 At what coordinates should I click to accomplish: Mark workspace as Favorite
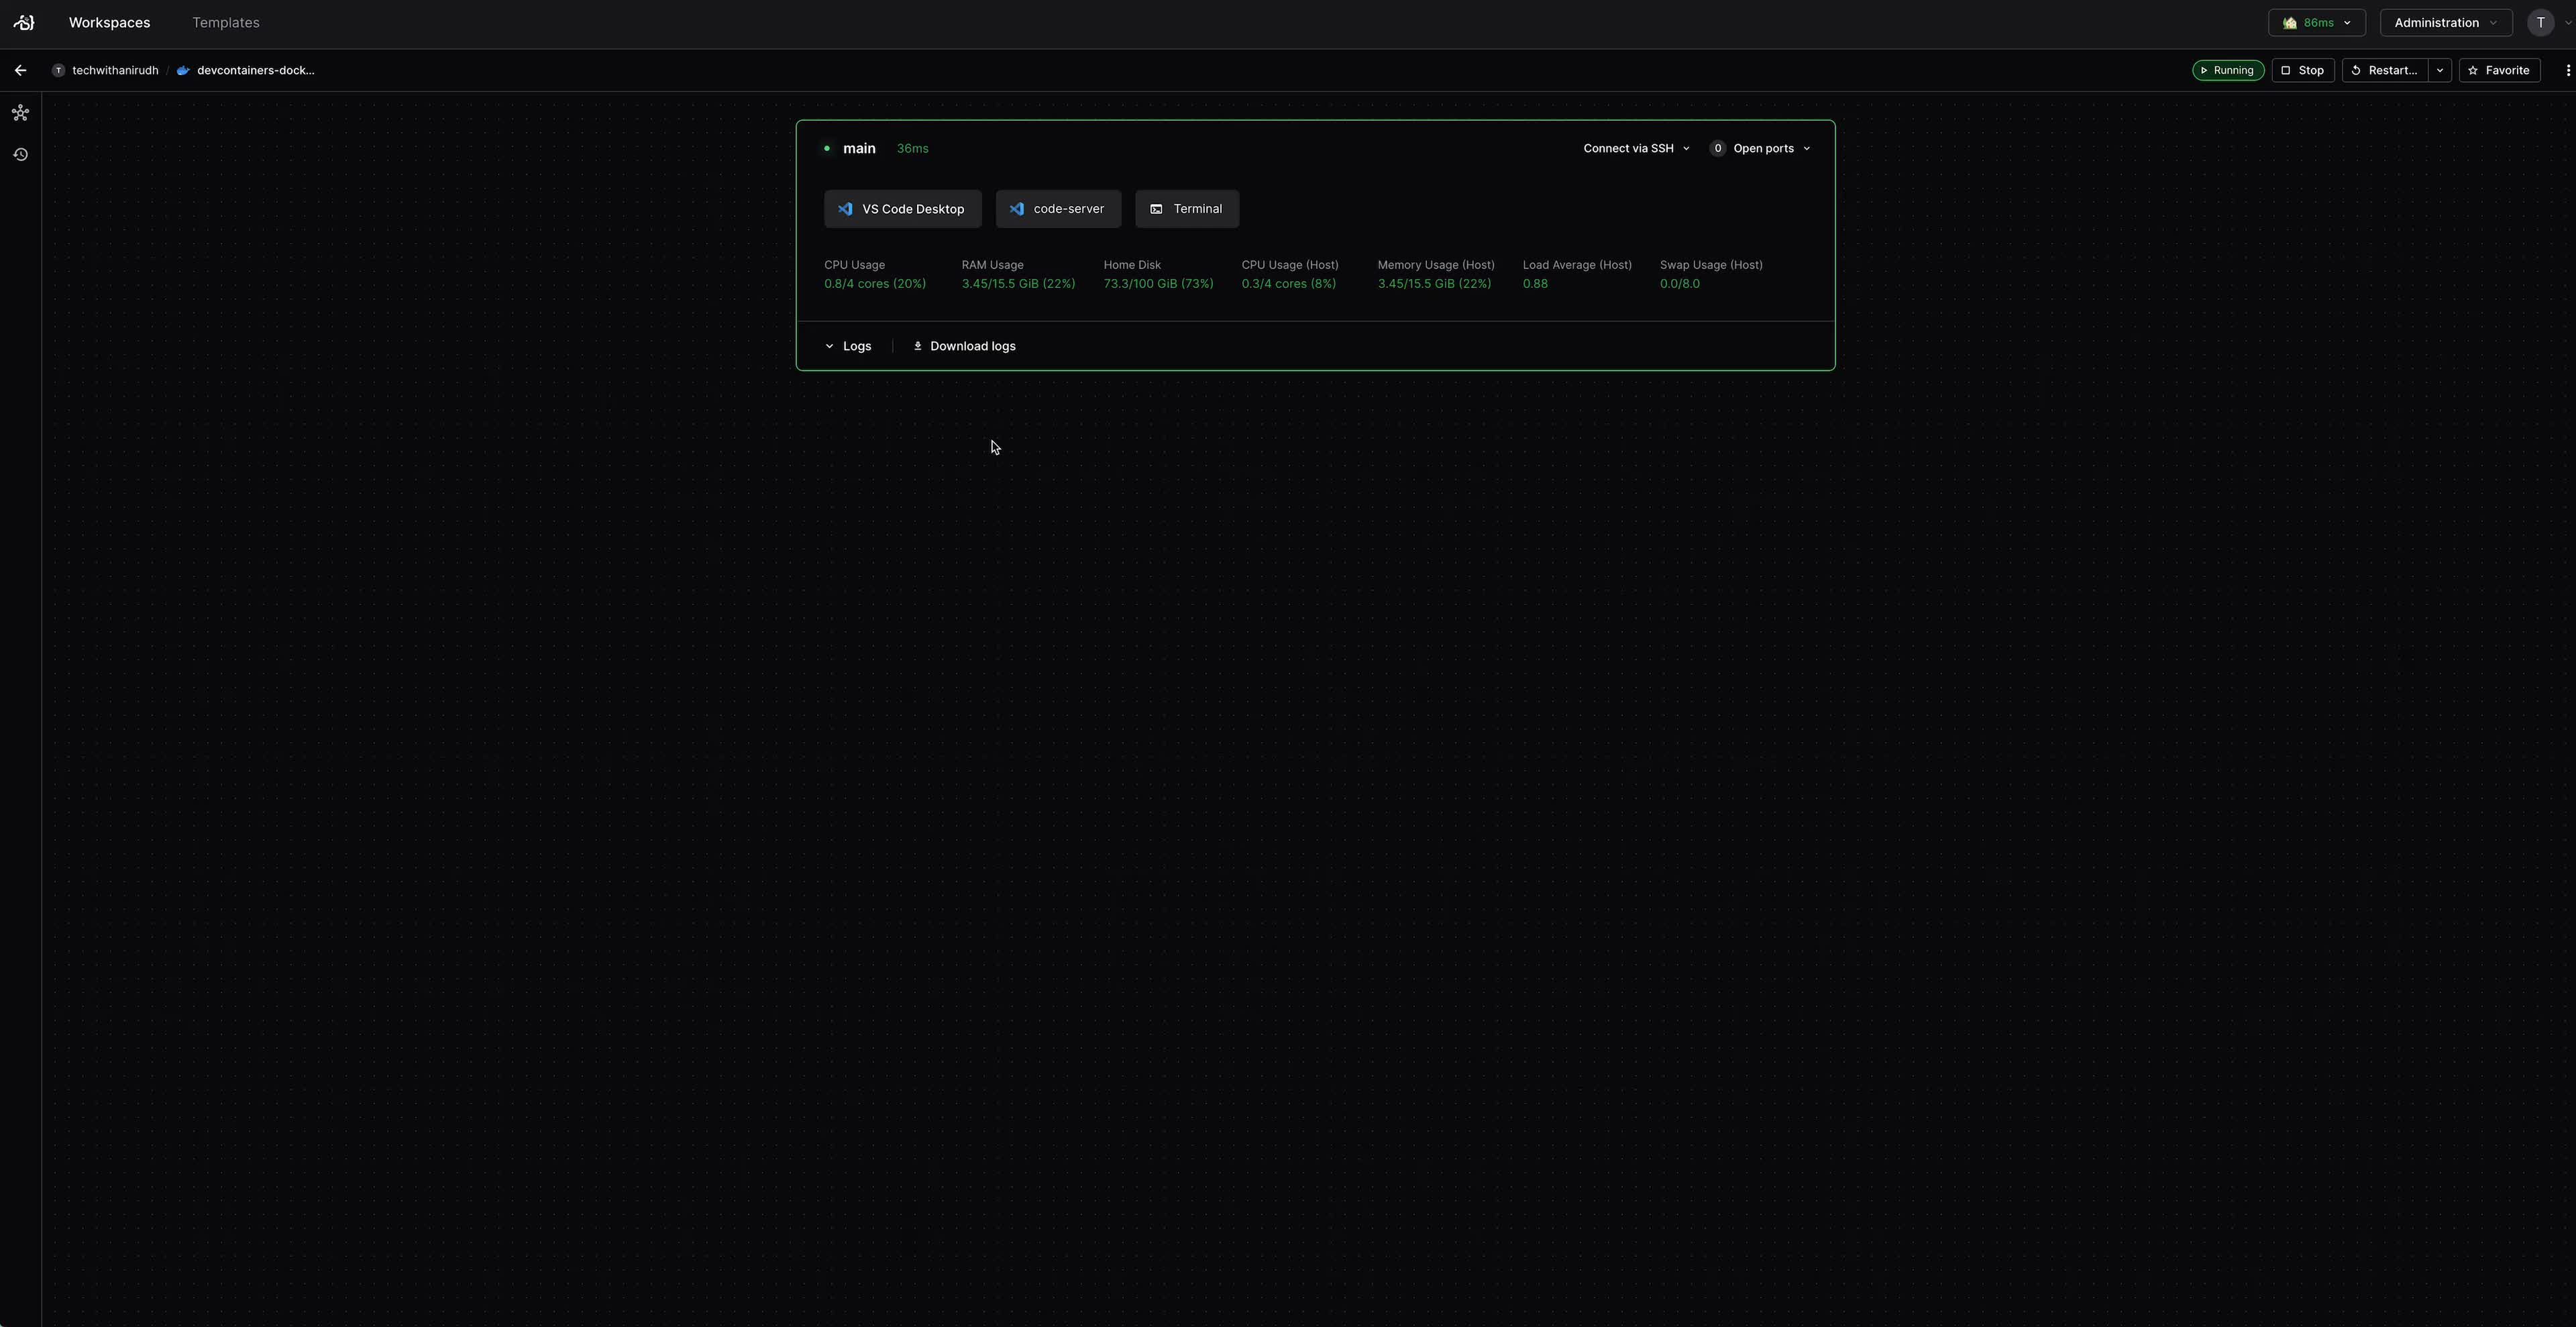click(2499, 70)
